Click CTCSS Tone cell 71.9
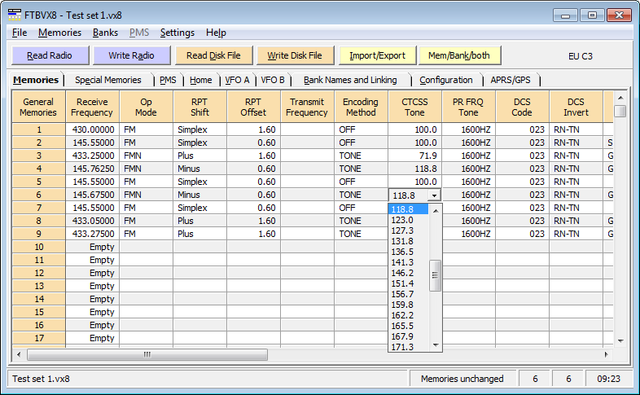This screenshot has width=640, height=395. (415, 156)
